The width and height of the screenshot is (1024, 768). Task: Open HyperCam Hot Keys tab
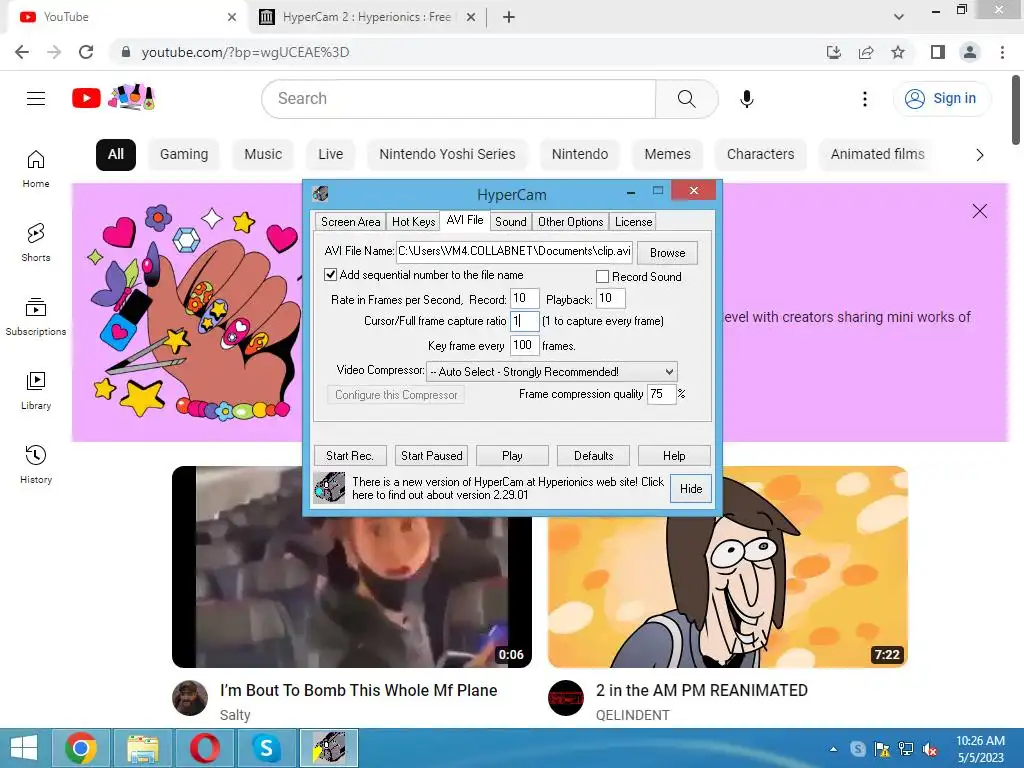[413, 222]
